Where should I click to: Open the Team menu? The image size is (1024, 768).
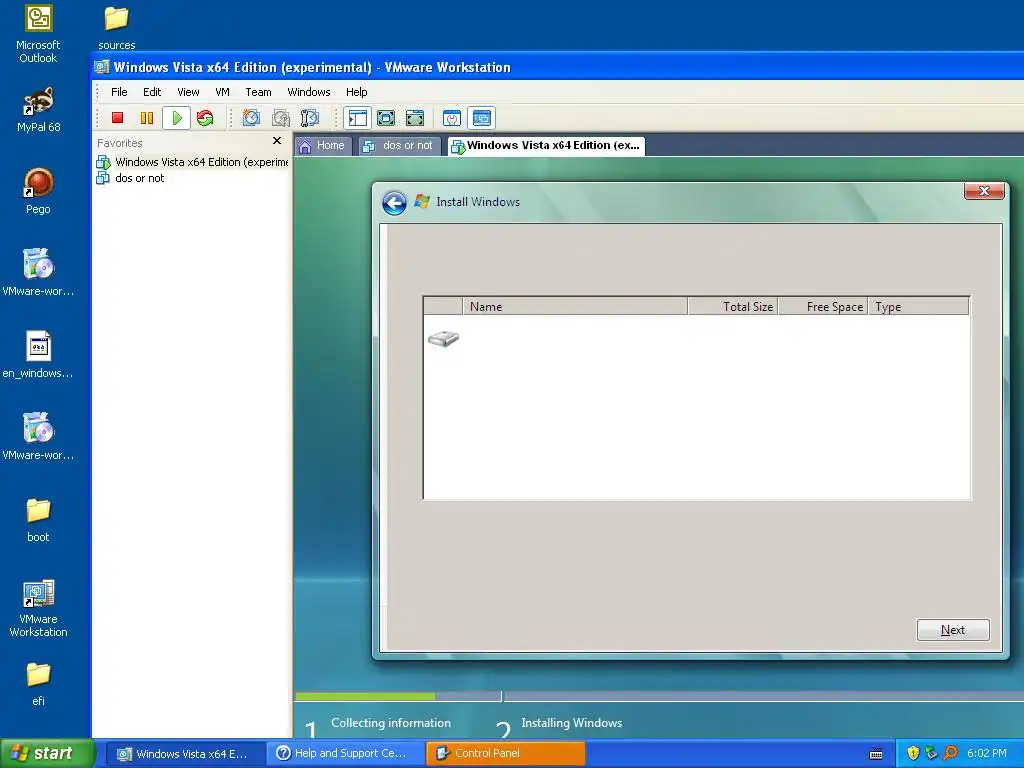click(258, 92)
